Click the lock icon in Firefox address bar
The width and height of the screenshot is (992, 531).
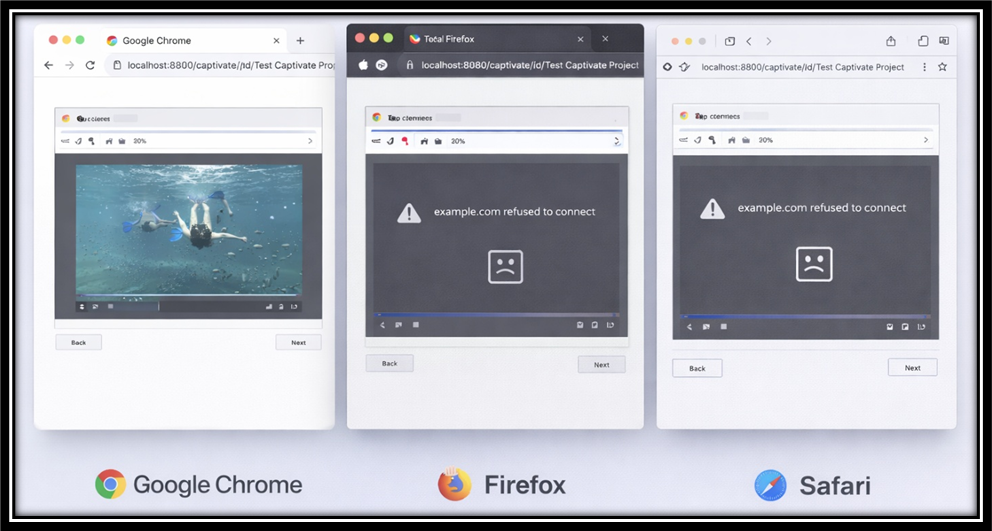point(408,65)
